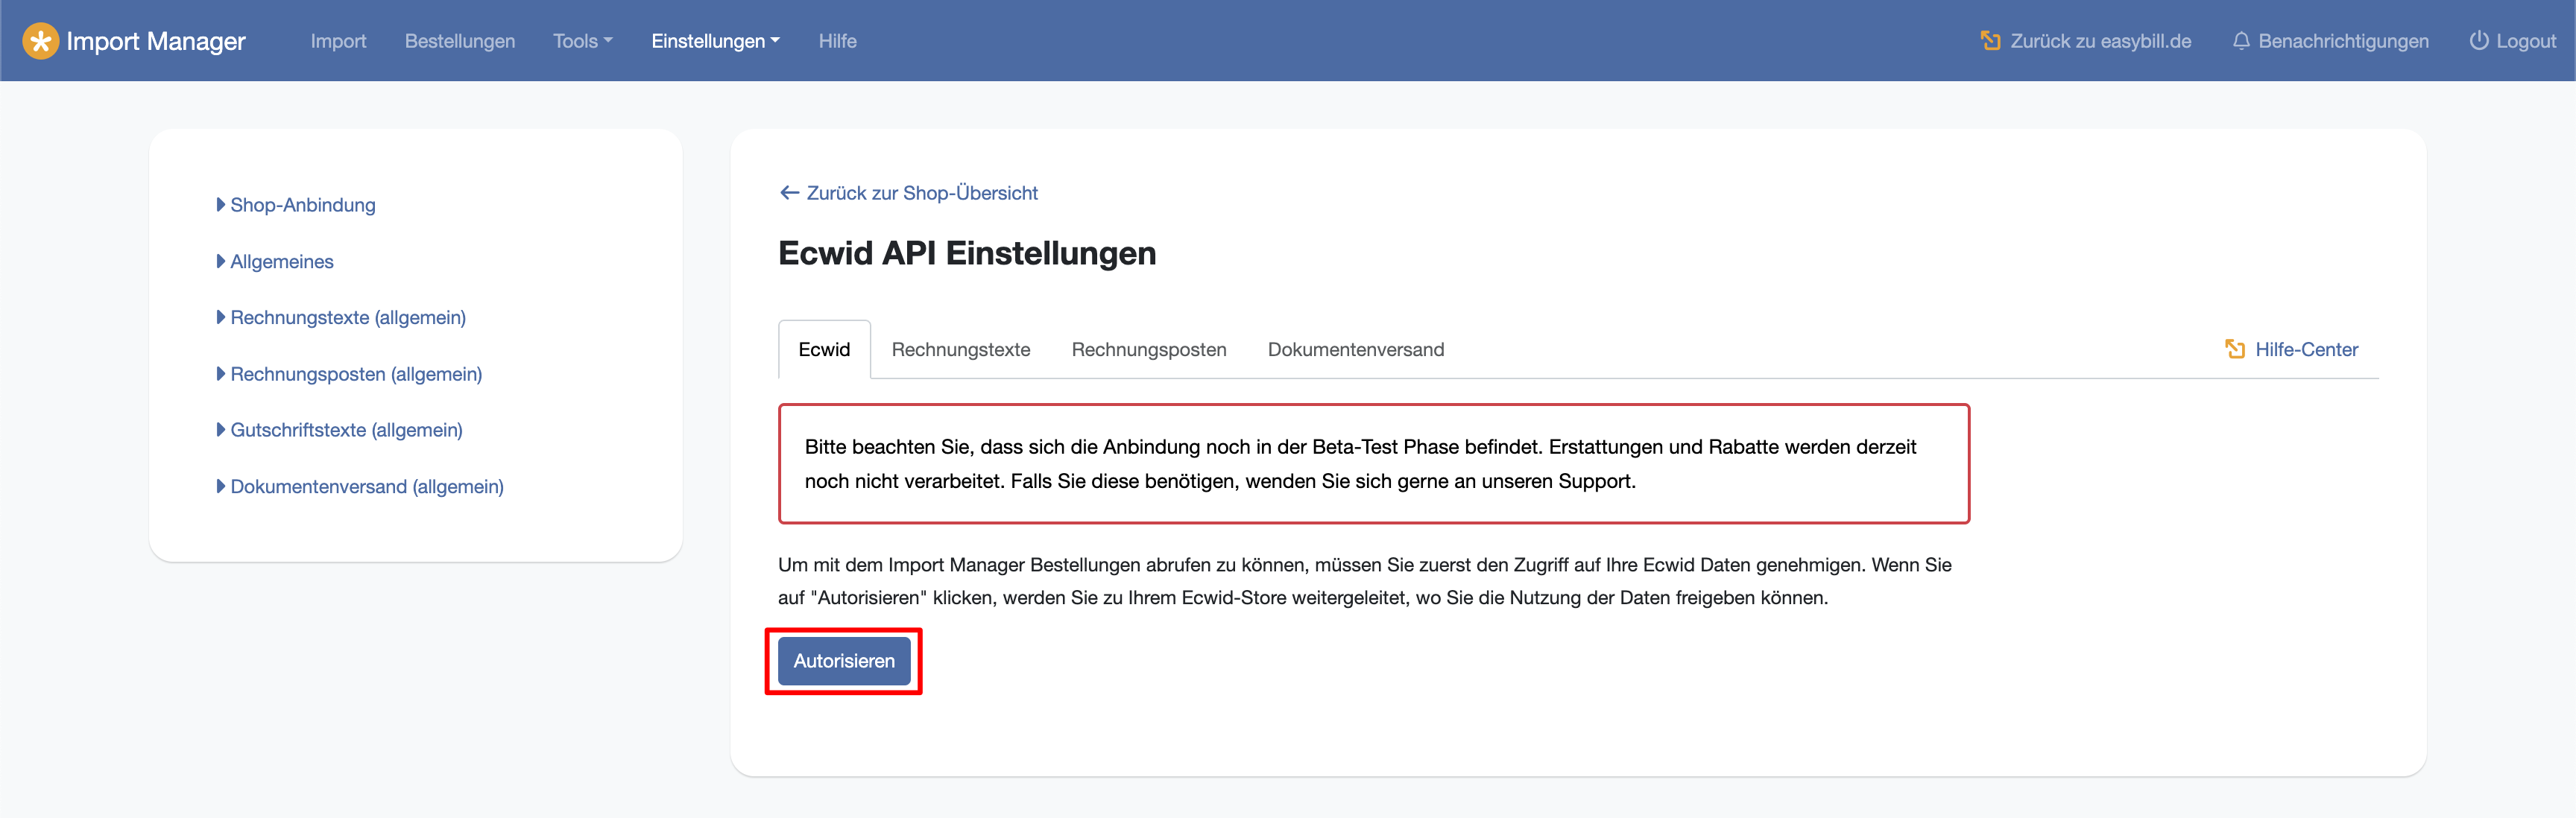
Task: Click the Autorisieren button
Action: tap(844, 661)
